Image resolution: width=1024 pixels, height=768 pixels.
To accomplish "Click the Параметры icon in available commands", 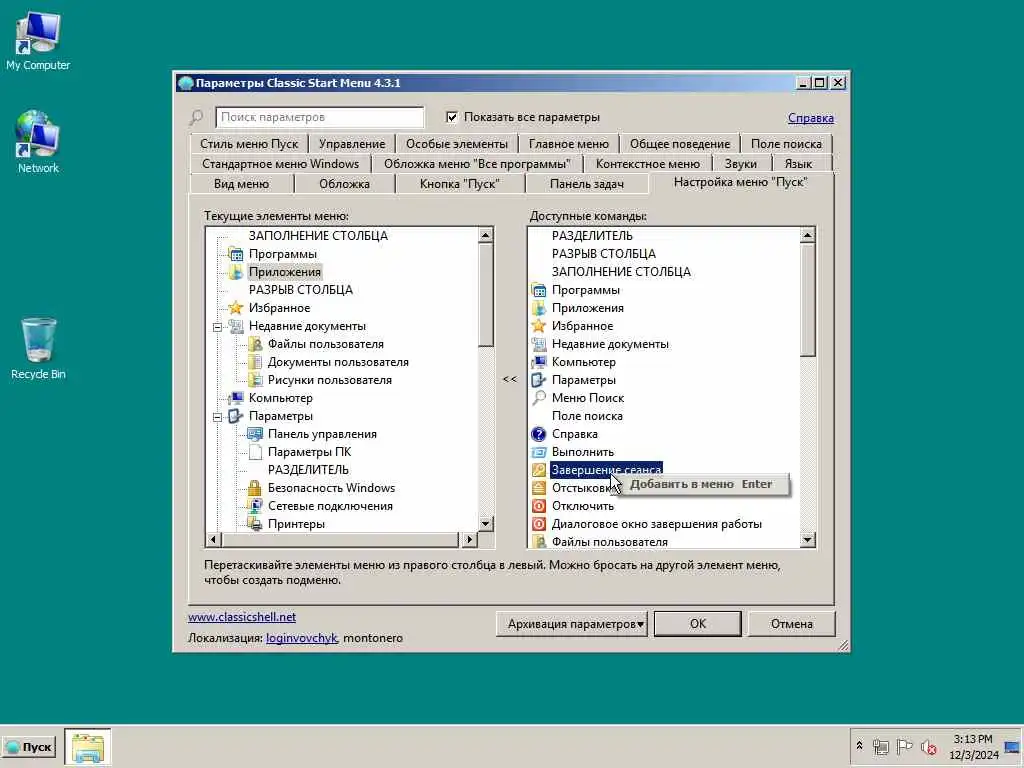I will tap(539, 380).
